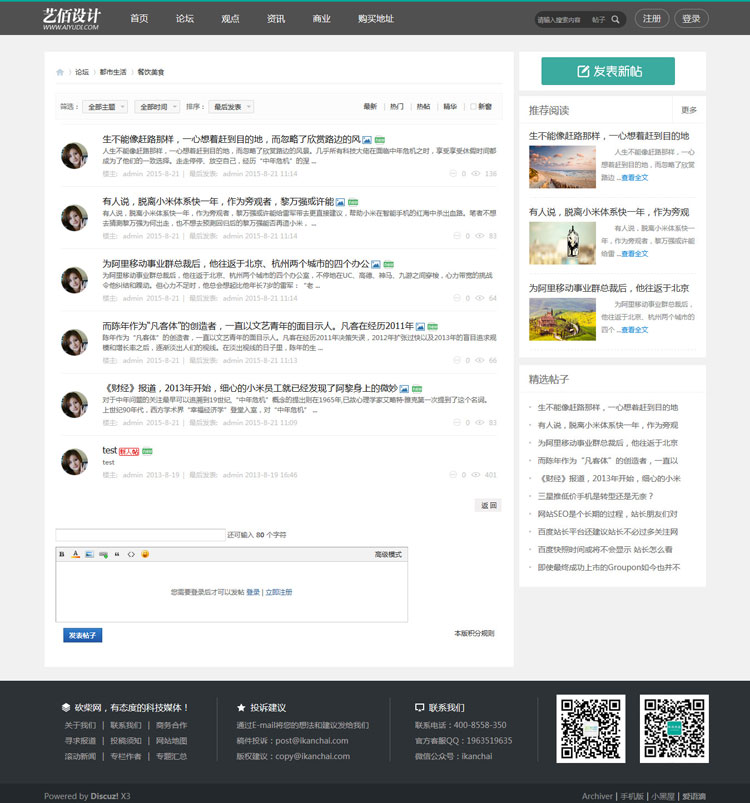Enable the 新窗 checkbox
Screen dimensions: 750x803
pyautogui.click(x=473, y=106)
